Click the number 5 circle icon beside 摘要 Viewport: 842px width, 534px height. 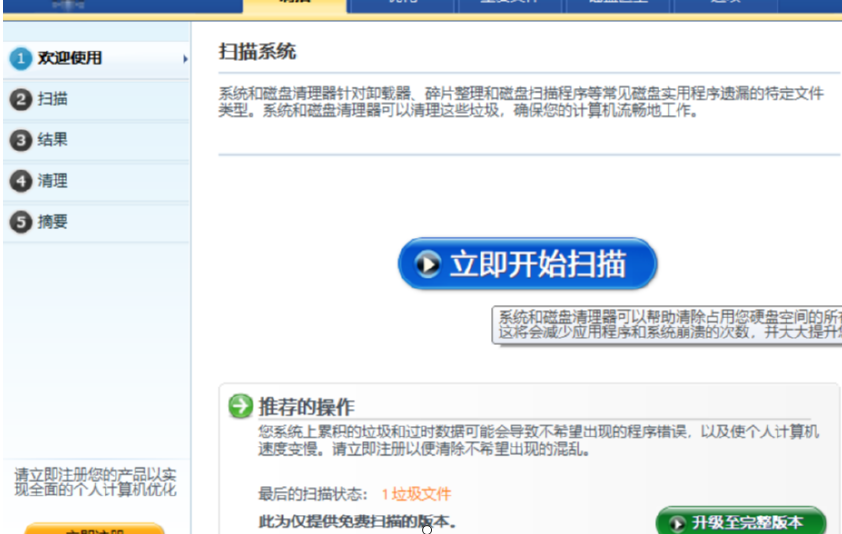(21, 223)
